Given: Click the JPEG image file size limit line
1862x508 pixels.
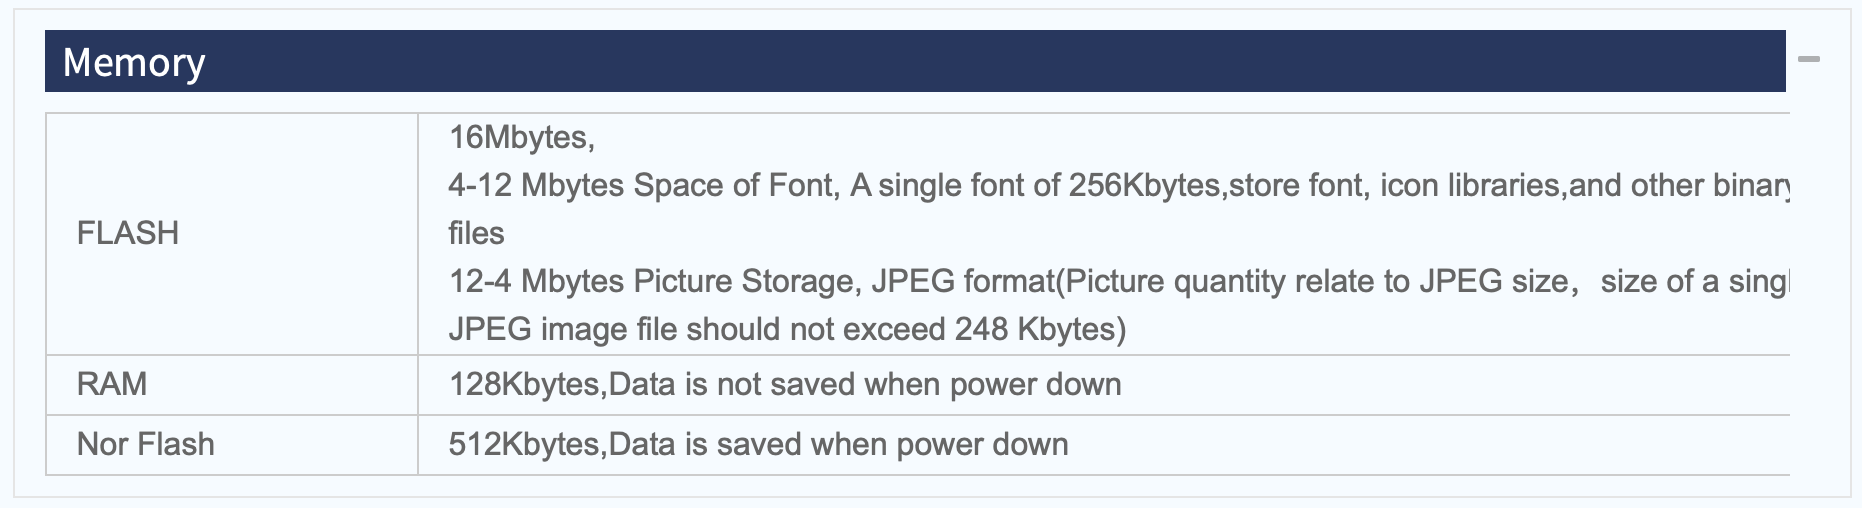Looking at the screenshot, I should click(787, 329).
